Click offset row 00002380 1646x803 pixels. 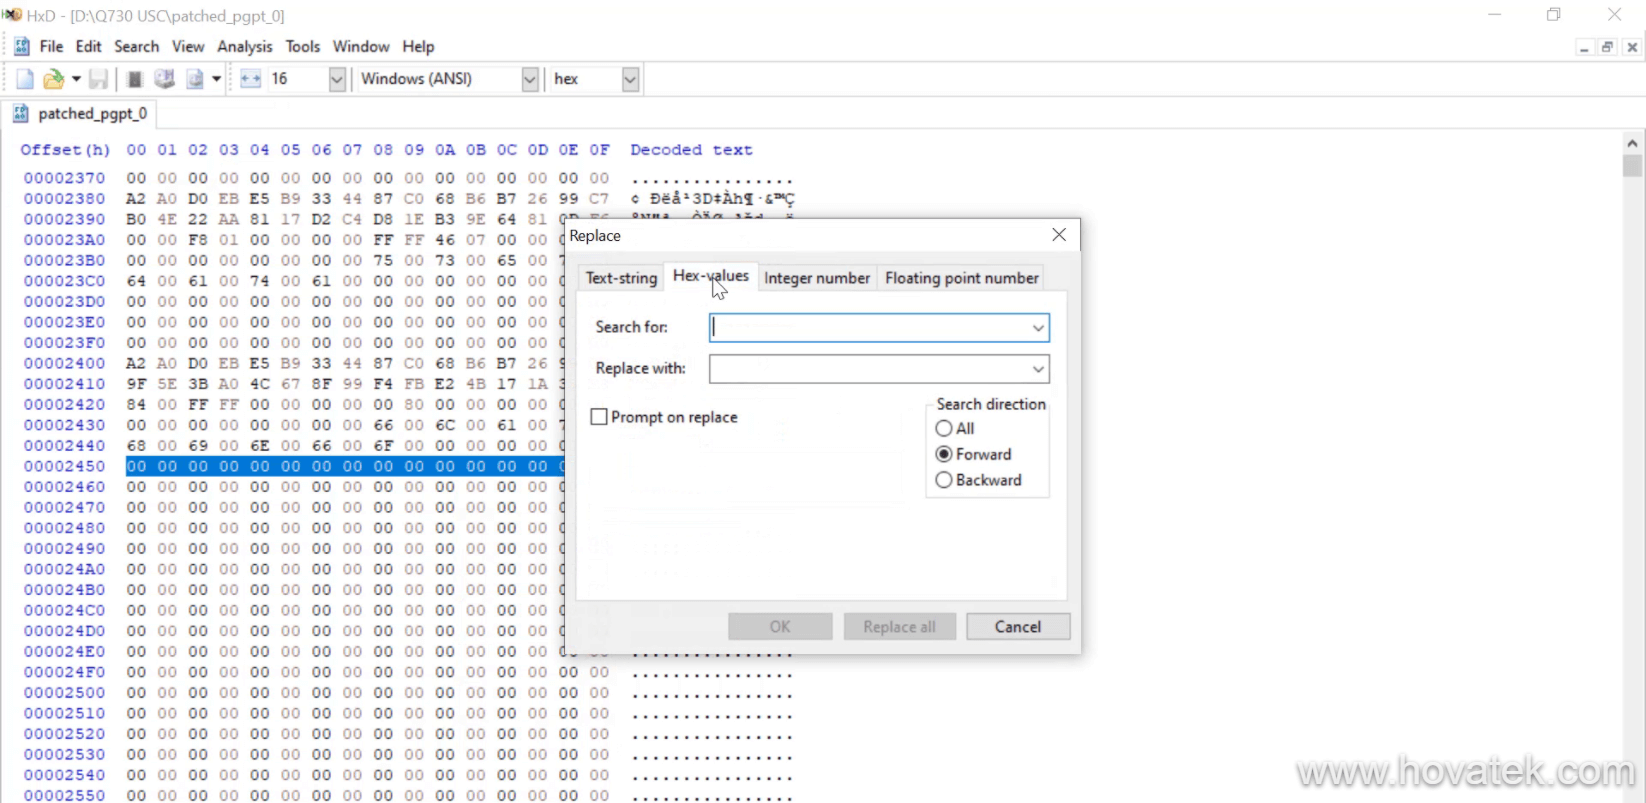click(x=65, y=199)
